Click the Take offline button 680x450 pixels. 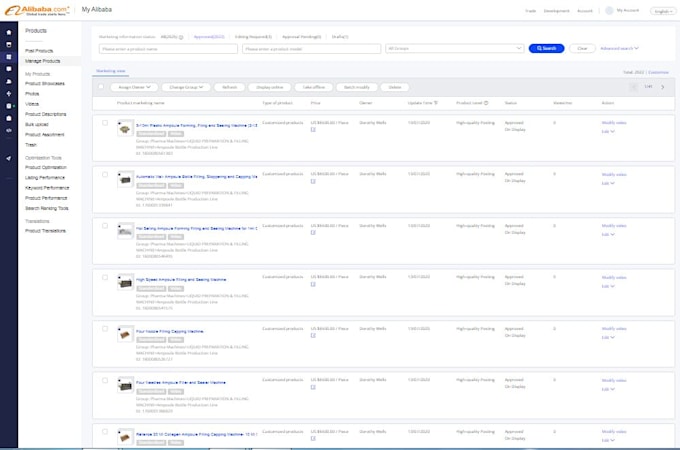click(x=314, y=87)
